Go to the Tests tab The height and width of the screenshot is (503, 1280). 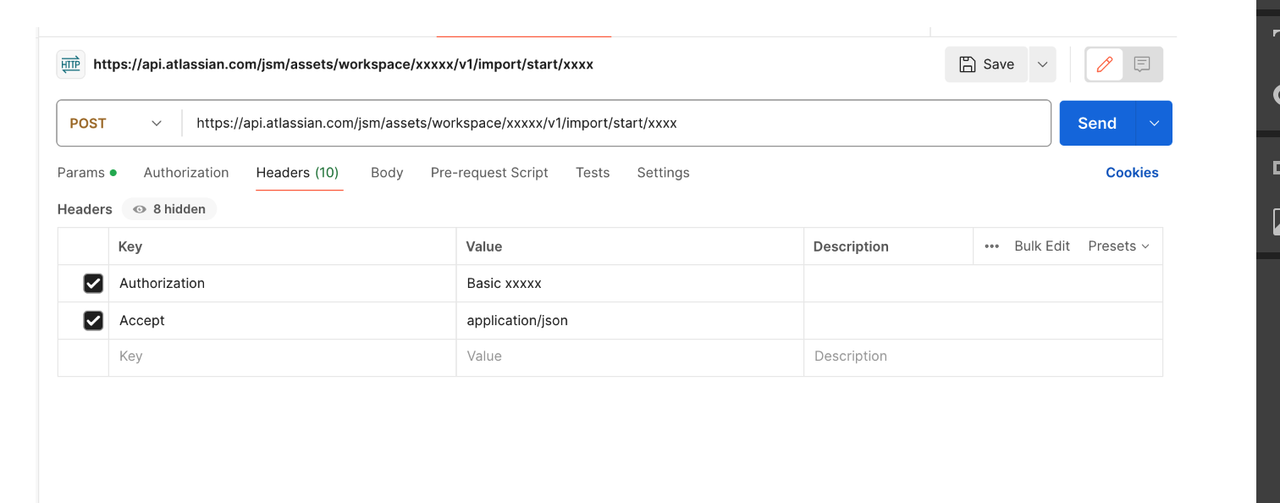(593, 172)
